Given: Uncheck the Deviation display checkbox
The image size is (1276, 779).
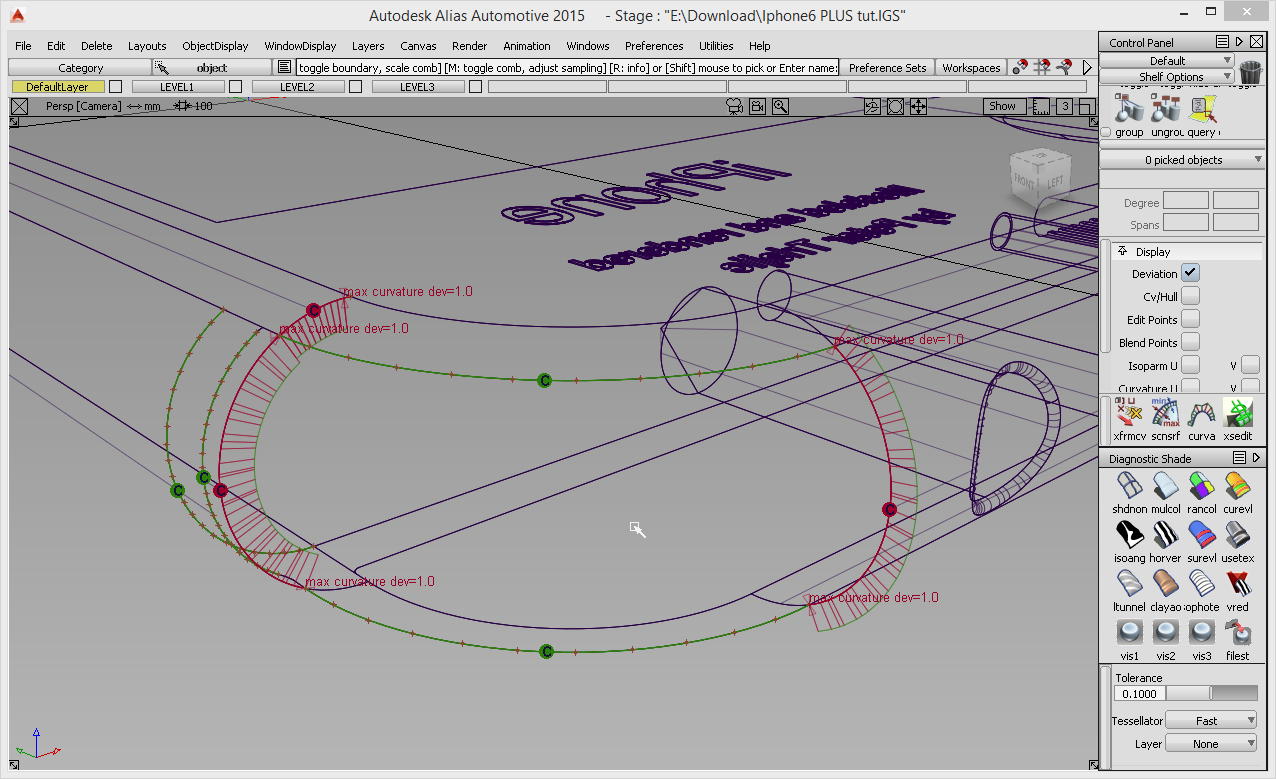Looking at the screenshot, I should (x=1190, y=273).
